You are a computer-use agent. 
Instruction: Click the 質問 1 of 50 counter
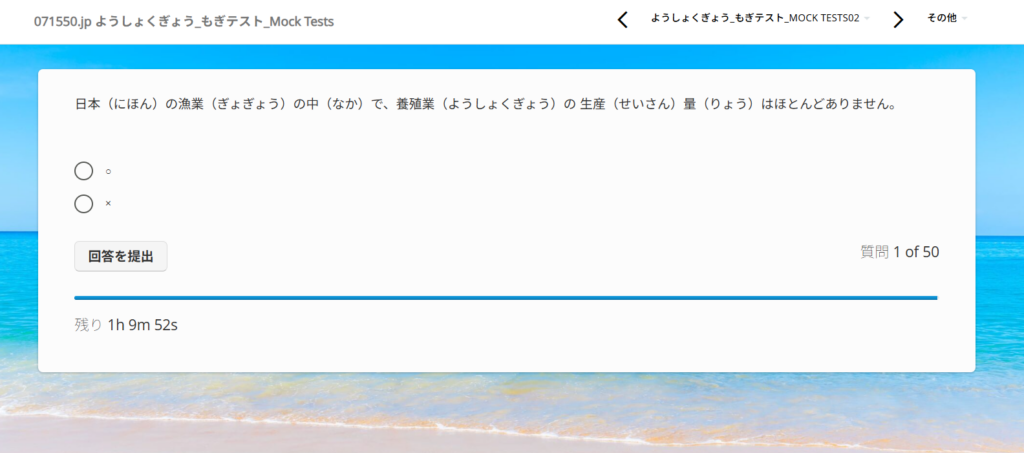click(899, 252)
